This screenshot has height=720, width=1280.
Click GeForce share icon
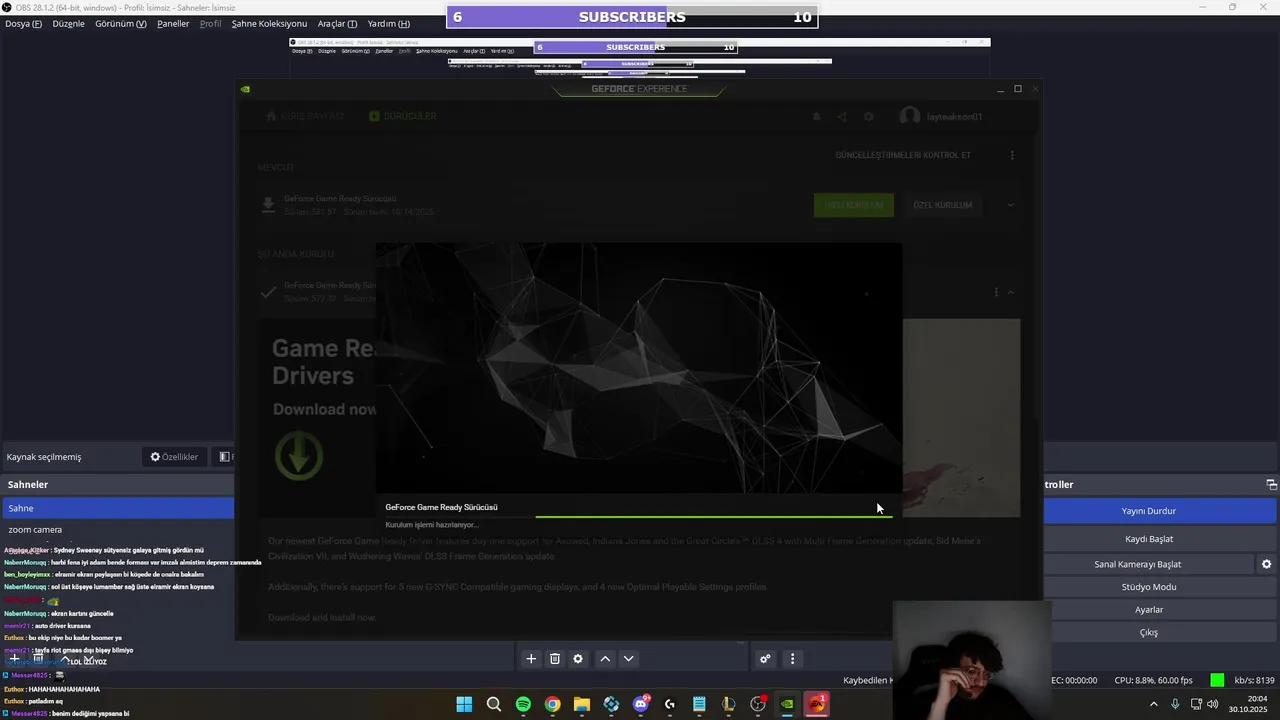842,116
